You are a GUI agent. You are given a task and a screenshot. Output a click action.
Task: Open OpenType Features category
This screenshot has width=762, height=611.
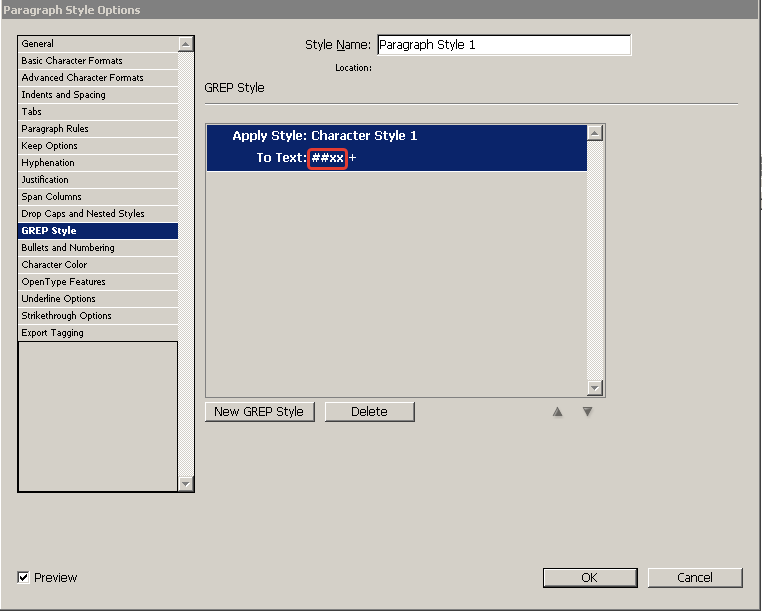click(x=98, y=282)
